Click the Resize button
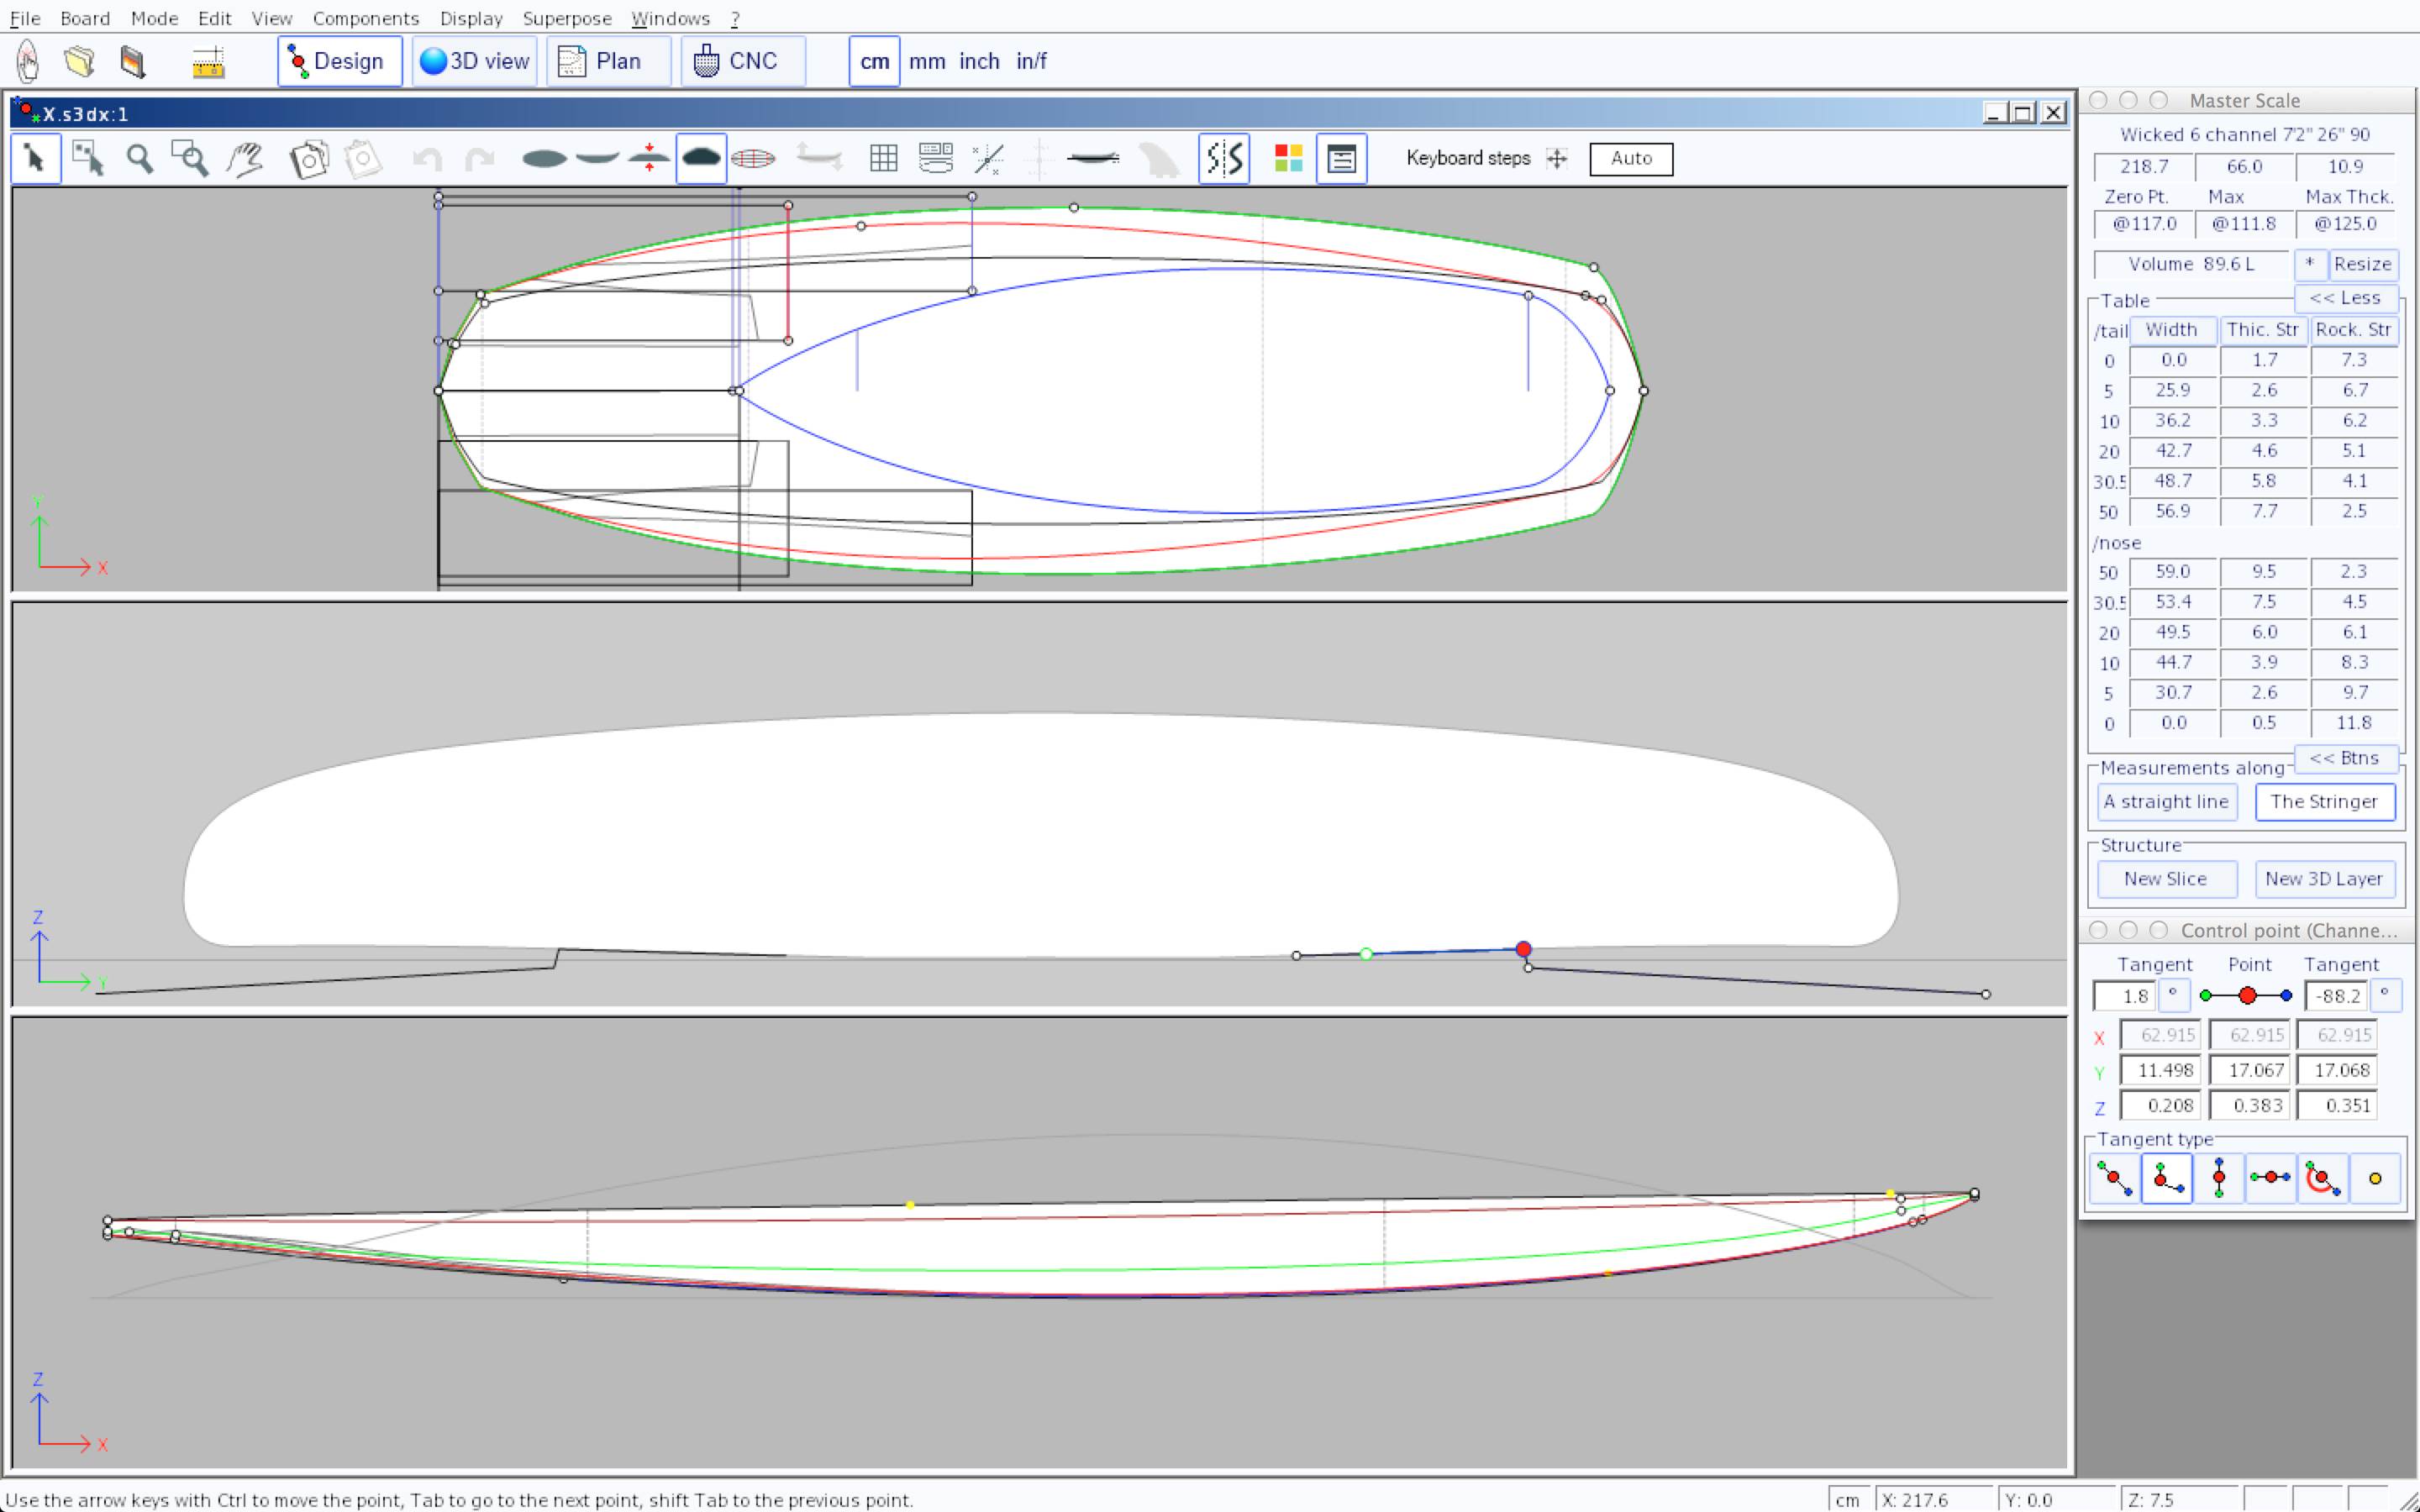The height and width of the screenshot is (1512, 2420). coord(2362,264)
